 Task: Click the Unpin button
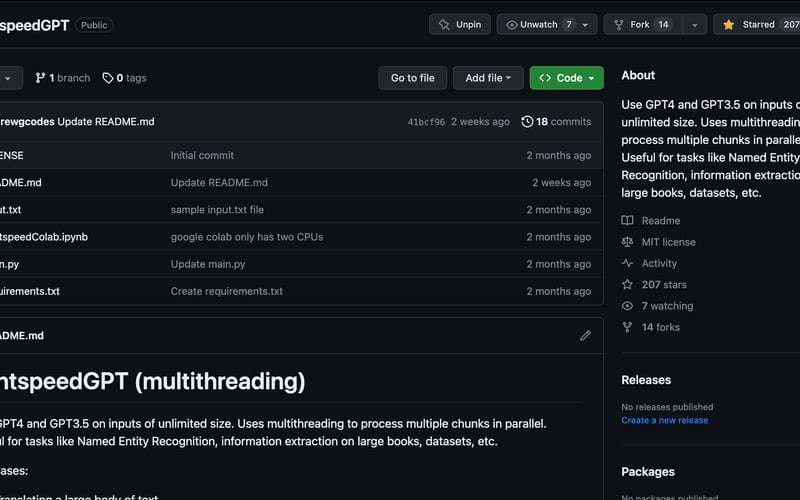[460, 24]
